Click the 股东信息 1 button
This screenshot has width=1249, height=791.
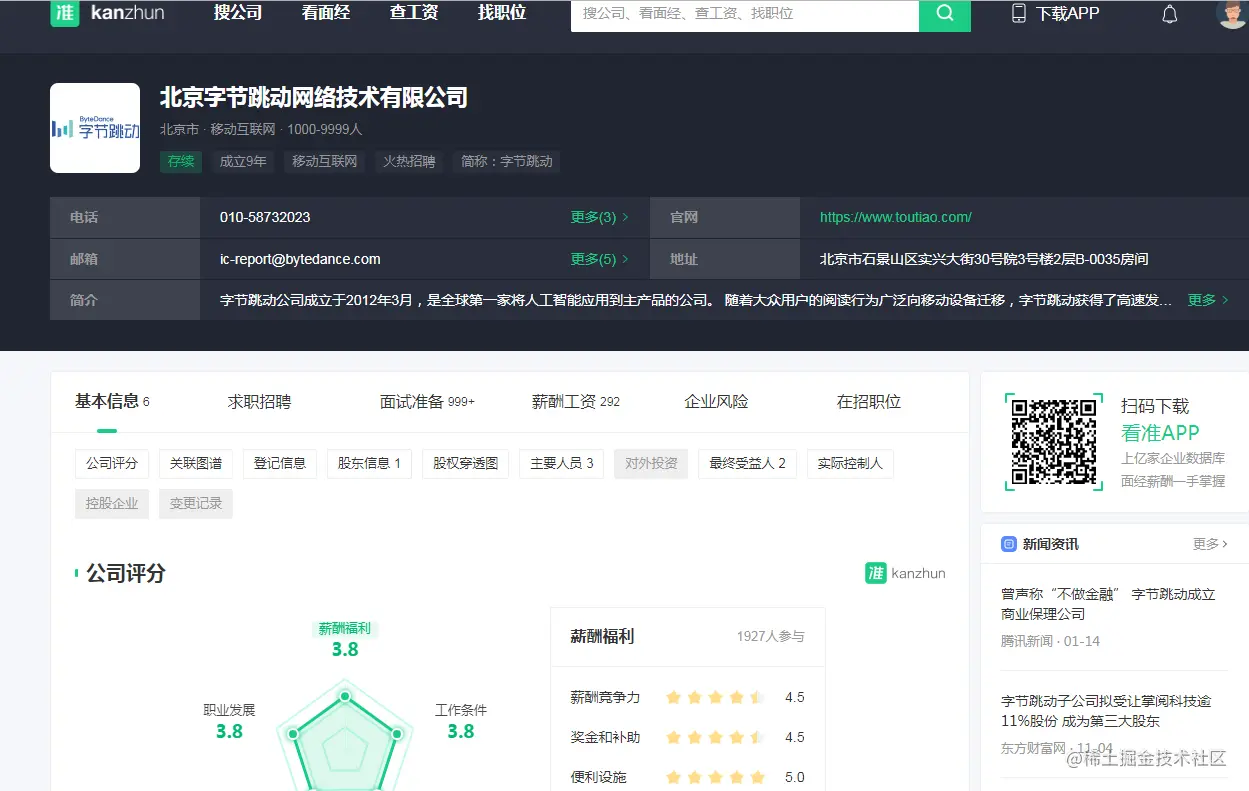pos(369,464)
